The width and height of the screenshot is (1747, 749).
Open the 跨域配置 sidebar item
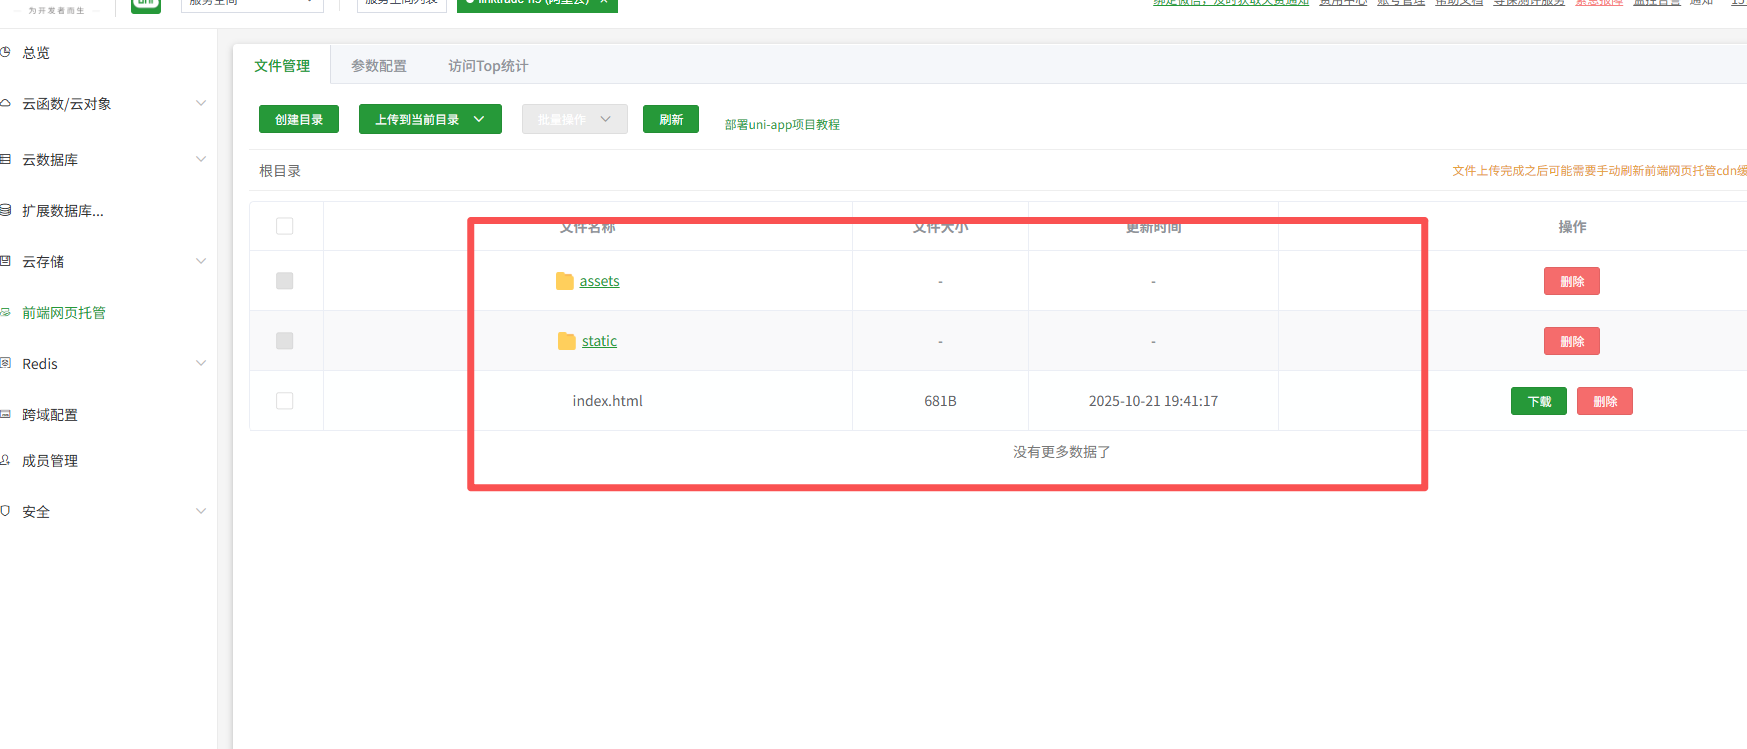pos(50,415)
